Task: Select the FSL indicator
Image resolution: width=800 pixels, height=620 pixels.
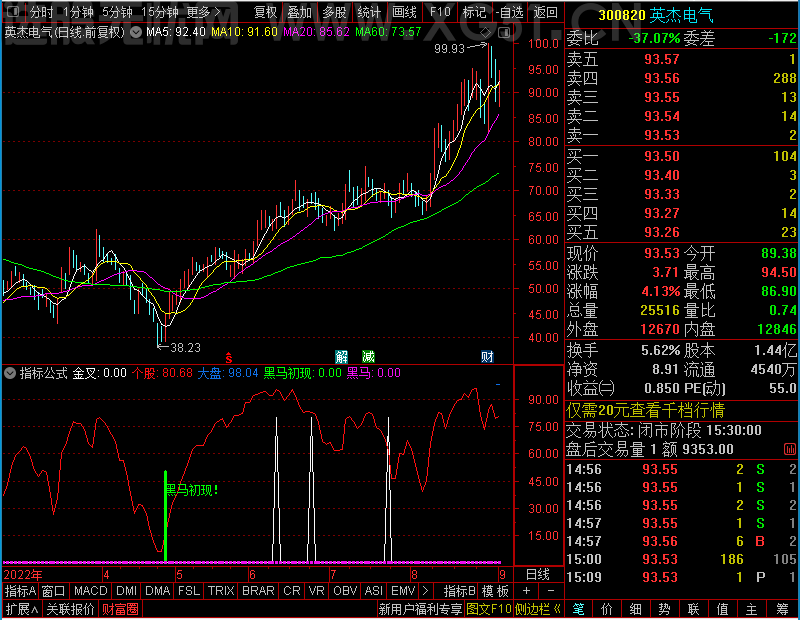Action: click(x=189, y=591)
